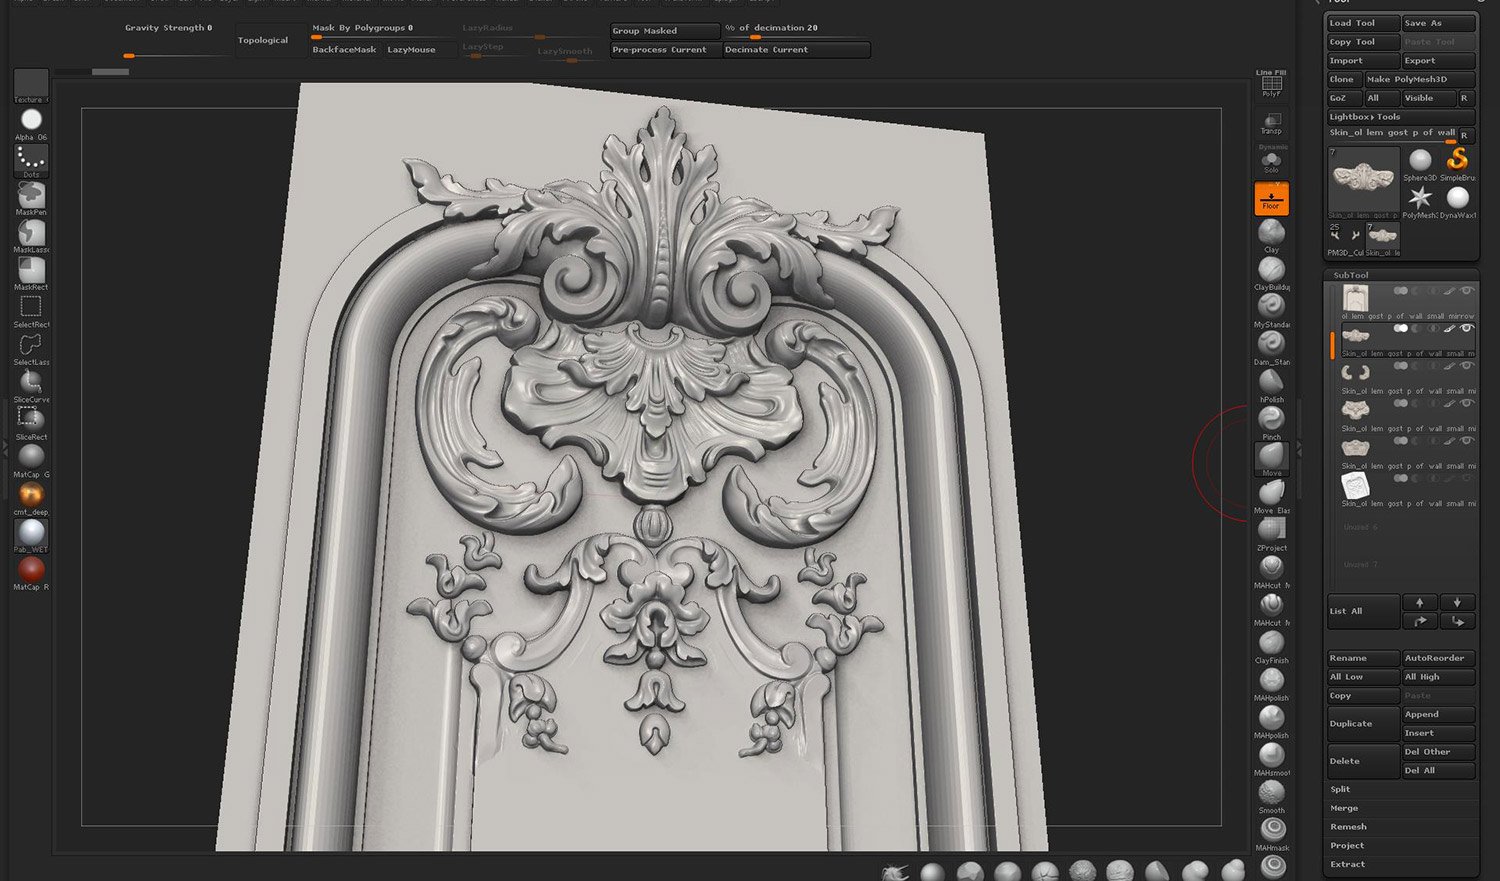The width and height of the screenshot is (1500, 881).
Task: Select the SimpleBrush tool thumbnail
Action: pos(1458,164)
